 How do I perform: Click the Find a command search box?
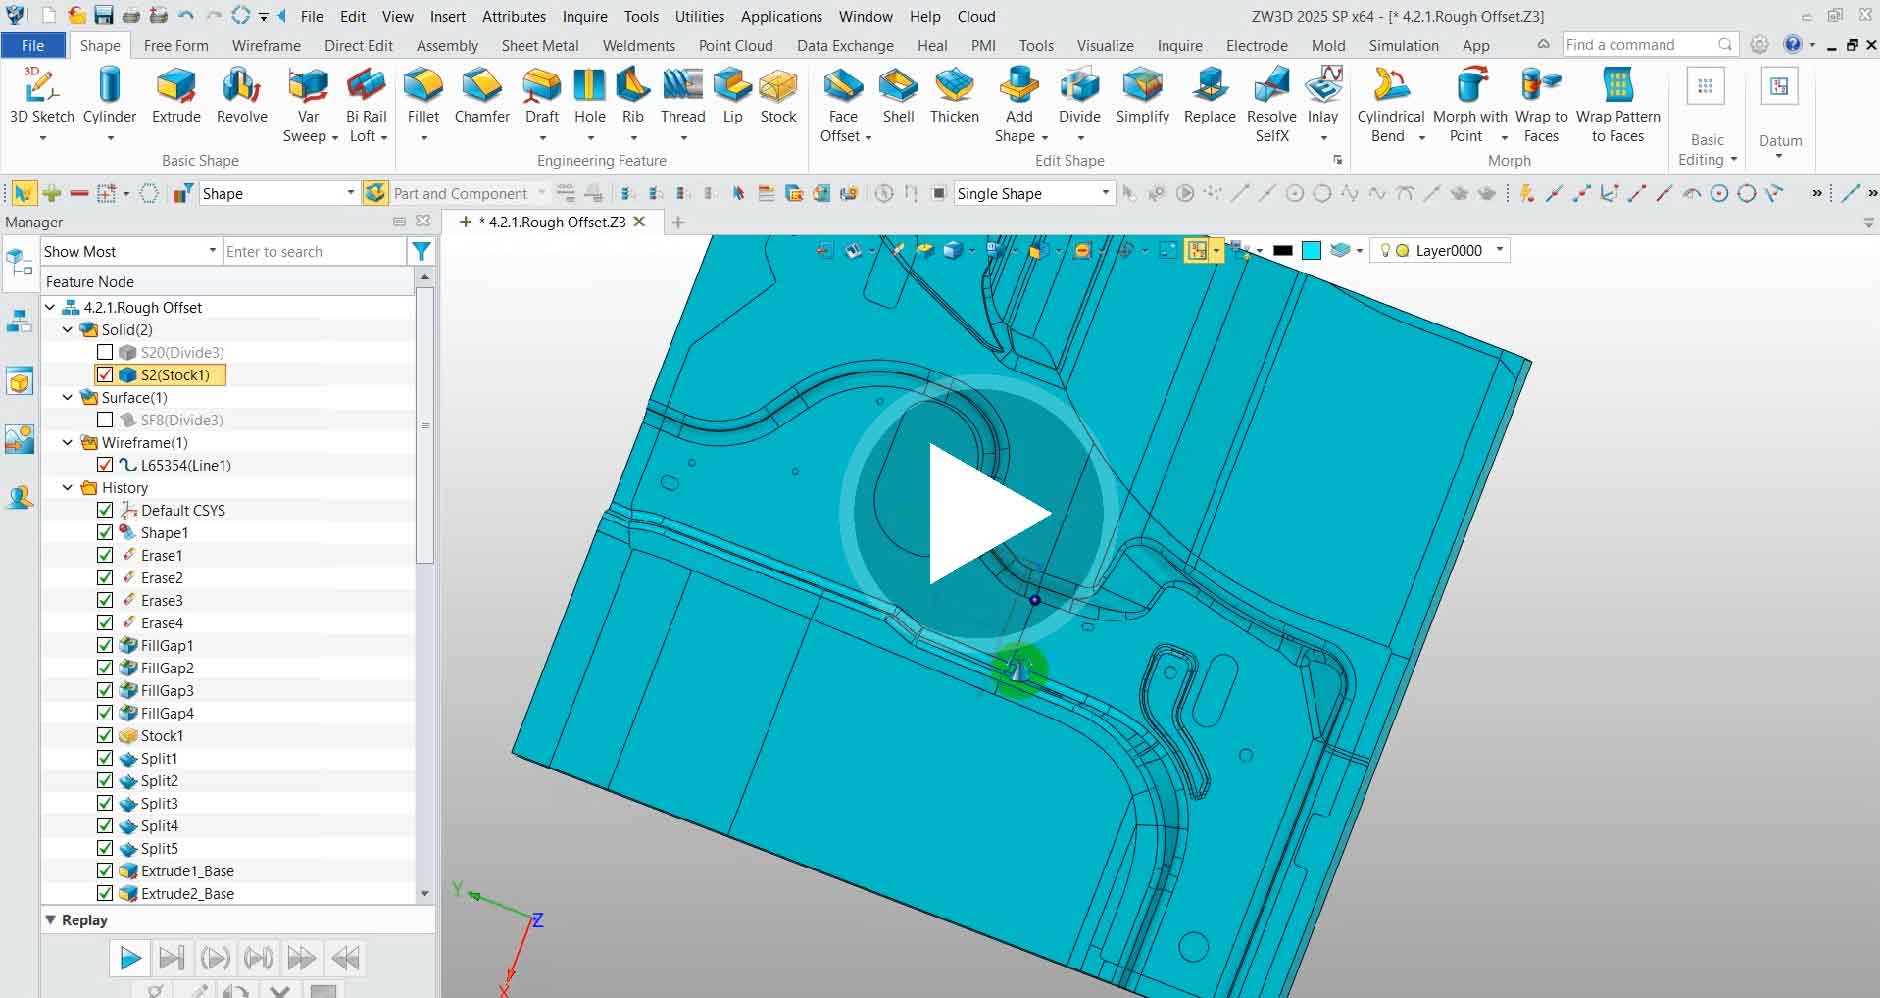point(1640,45)
